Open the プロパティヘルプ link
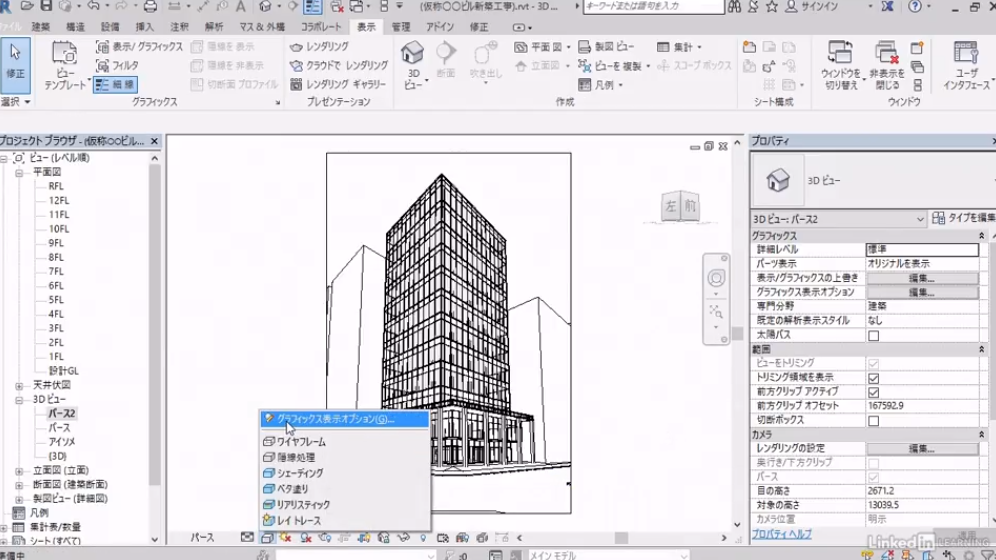Screen dimensions: 996x560 coord(782,535)
